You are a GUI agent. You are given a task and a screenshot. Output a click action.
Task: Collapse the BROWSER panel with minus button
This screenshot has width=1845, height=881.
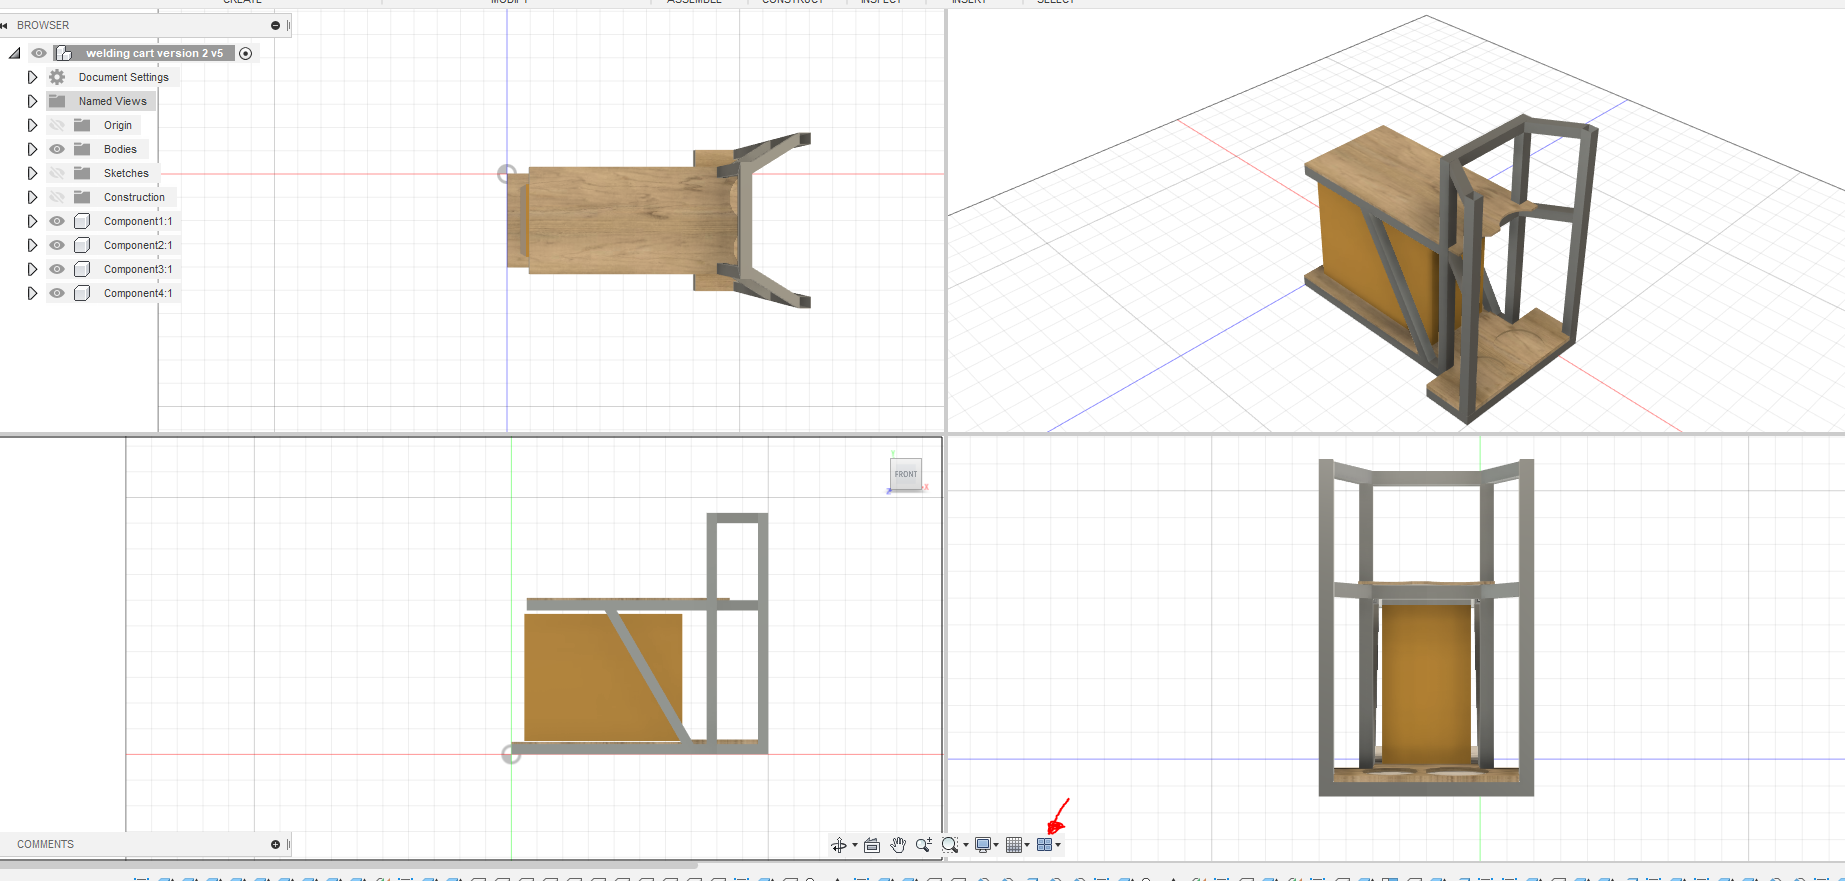[x=275, y=25]
